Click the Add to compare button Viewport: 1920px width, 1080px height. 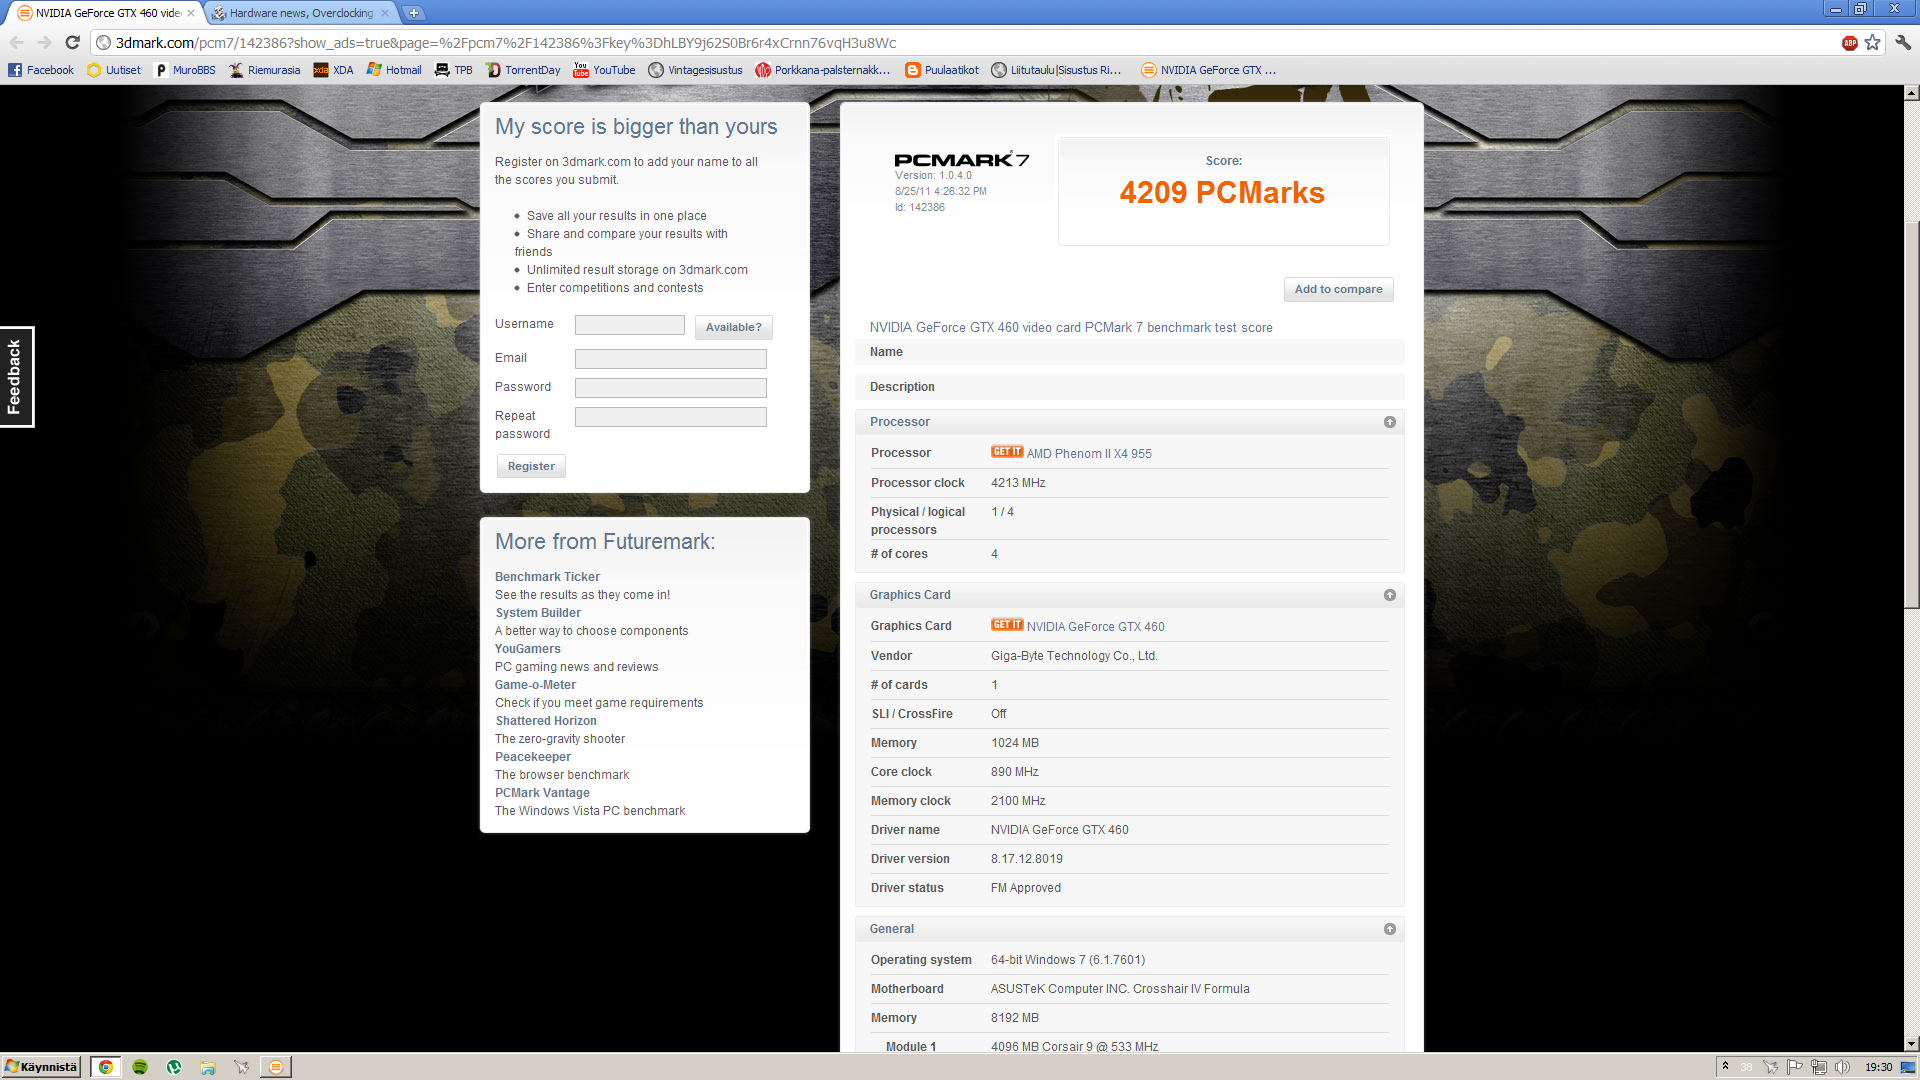click(1338, 289)
